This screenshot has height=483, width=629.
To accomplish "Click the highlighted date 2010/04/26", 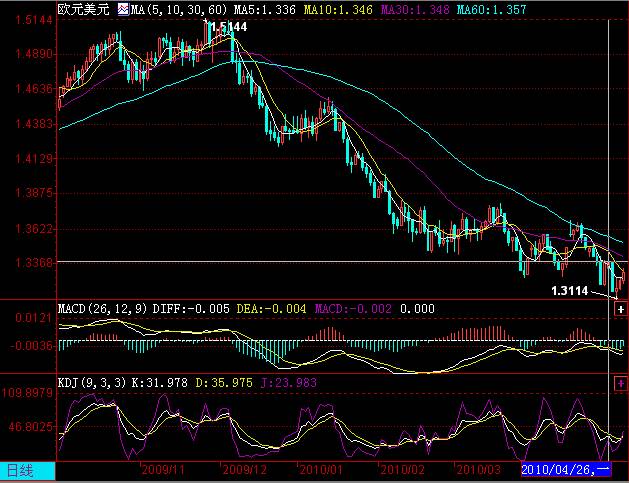I will click(566, 469).
